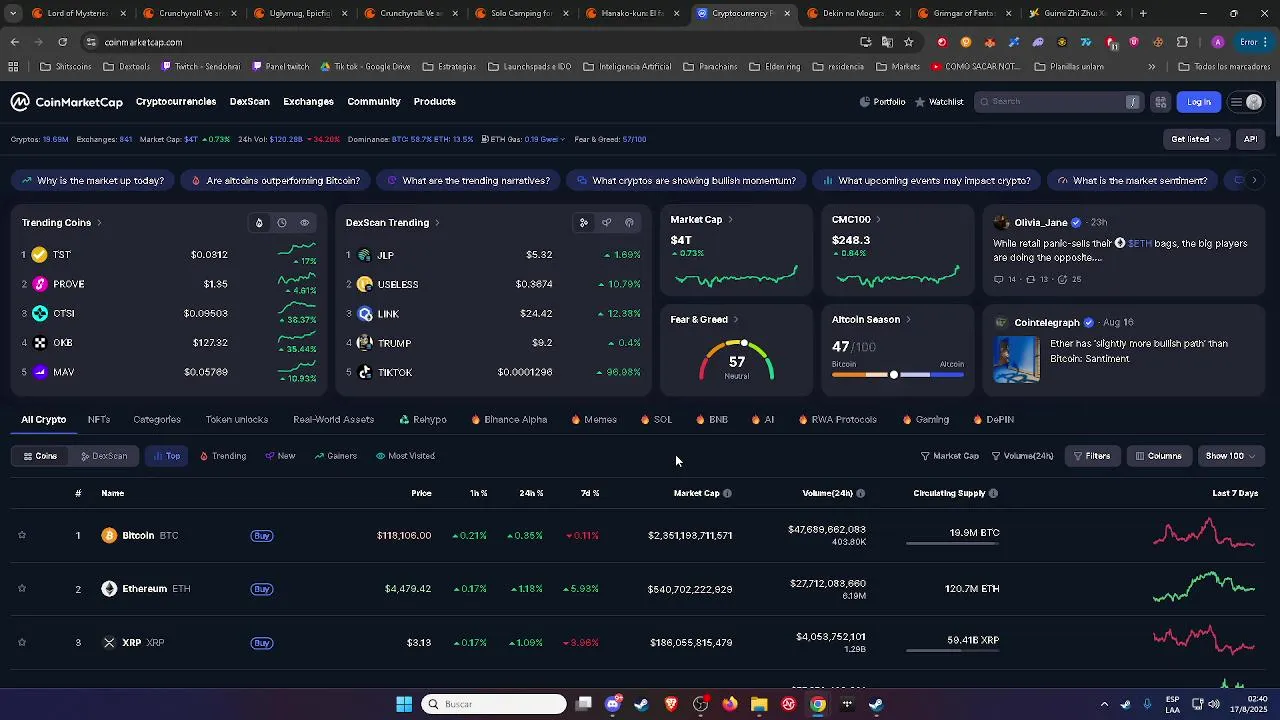Click the TRUMP token icon

365,343
